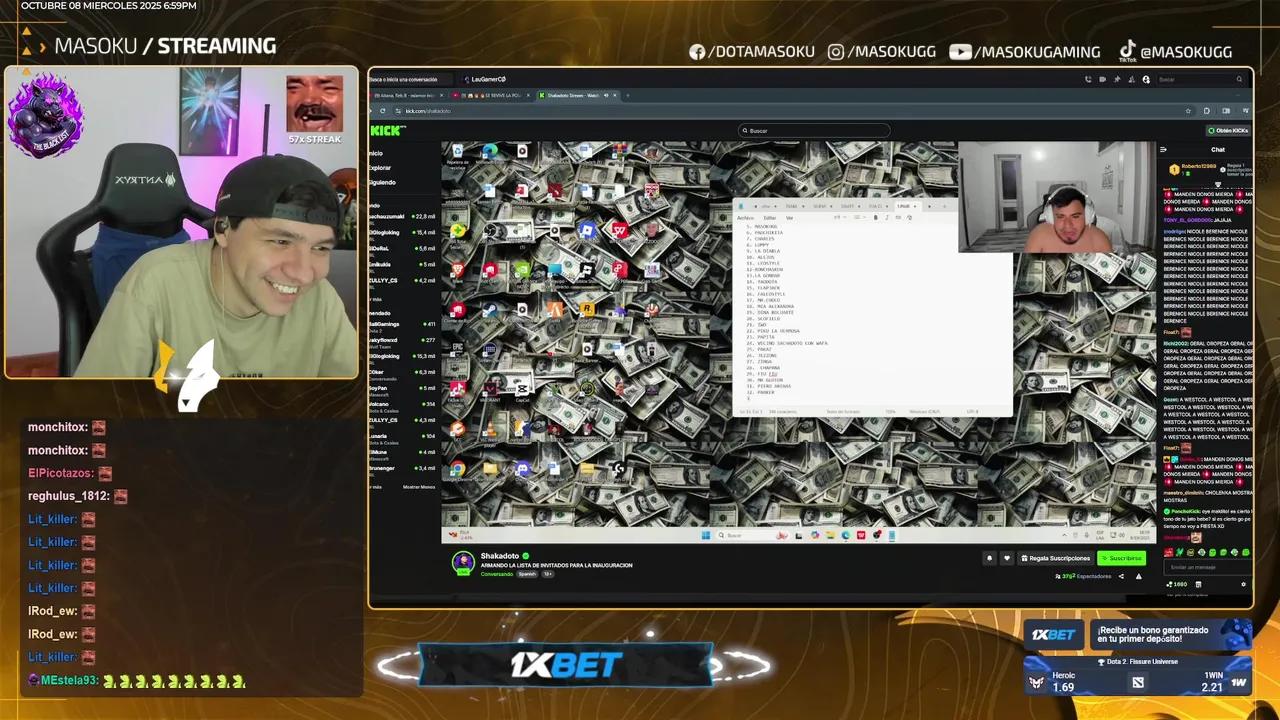Viewport: 1280px width, 720px height.
Task: Click the verified badge beside Shakadoto's name
Action: click(525, 556)
